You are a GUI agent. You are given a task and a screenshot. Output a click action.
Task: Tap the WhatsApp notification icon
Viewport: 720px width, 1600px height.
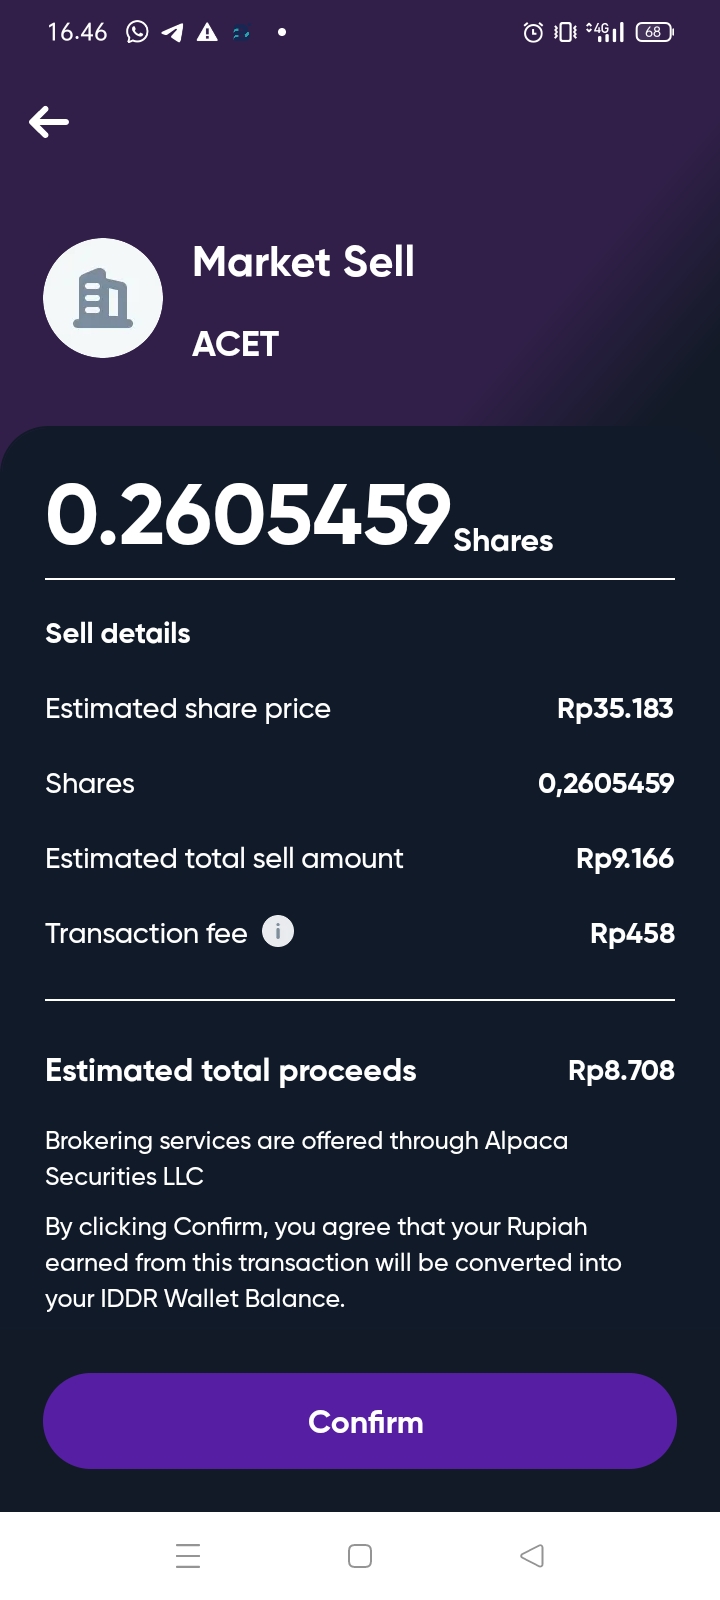137,32
